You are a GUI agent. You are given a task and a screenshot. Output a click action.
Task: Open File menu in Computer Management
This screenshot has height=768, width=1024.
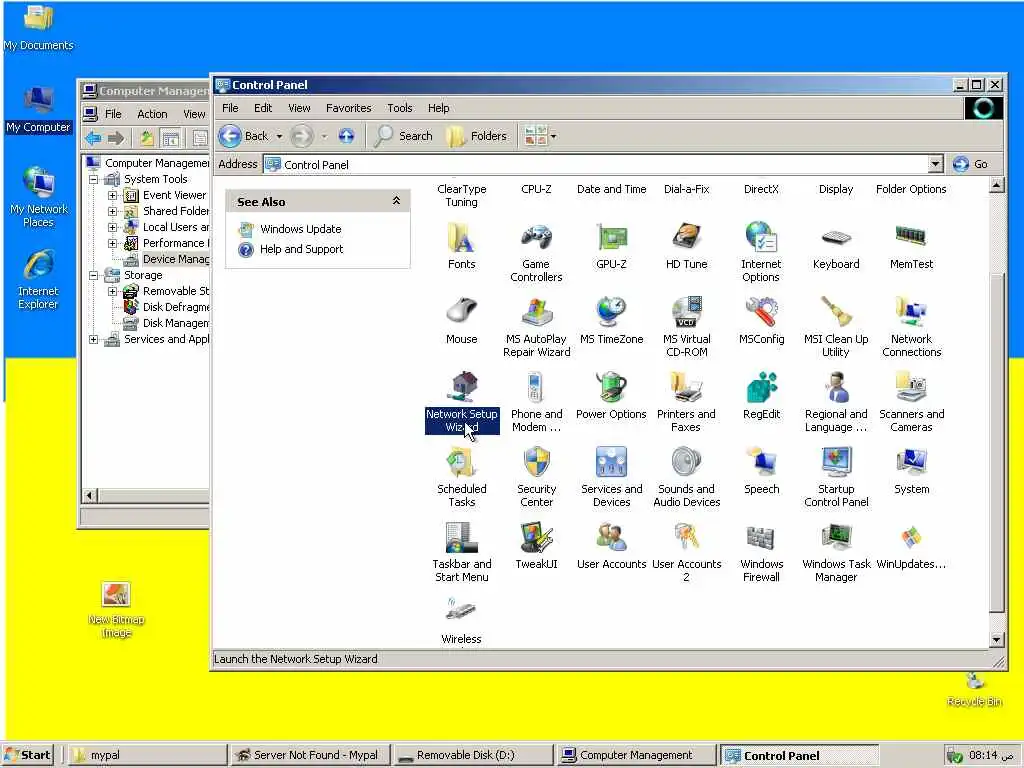click(113, 114)
